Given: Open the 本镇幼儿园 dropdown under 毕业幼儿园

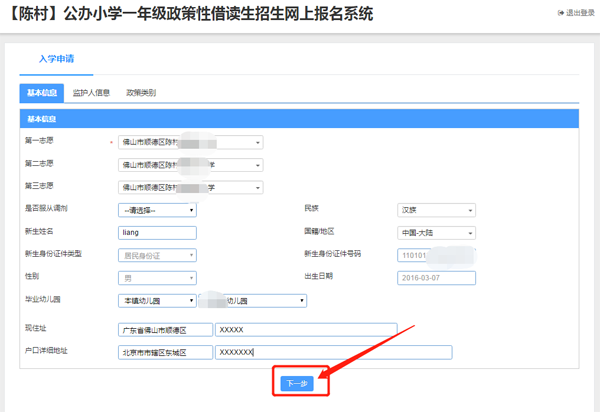Looking at the screenshot, I should pyautogui.click(x=157, y=301).
